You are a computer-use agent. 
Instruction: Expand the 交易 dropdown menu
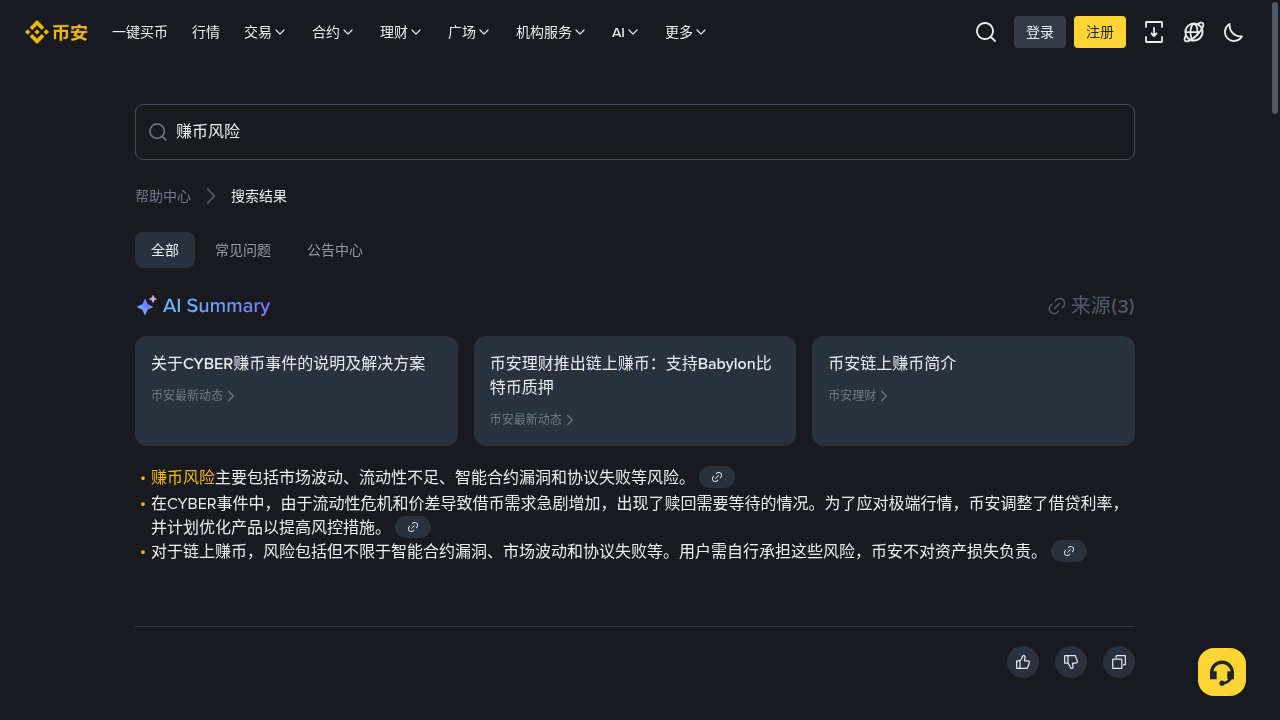pyautogui.click(x=265, y=32)
